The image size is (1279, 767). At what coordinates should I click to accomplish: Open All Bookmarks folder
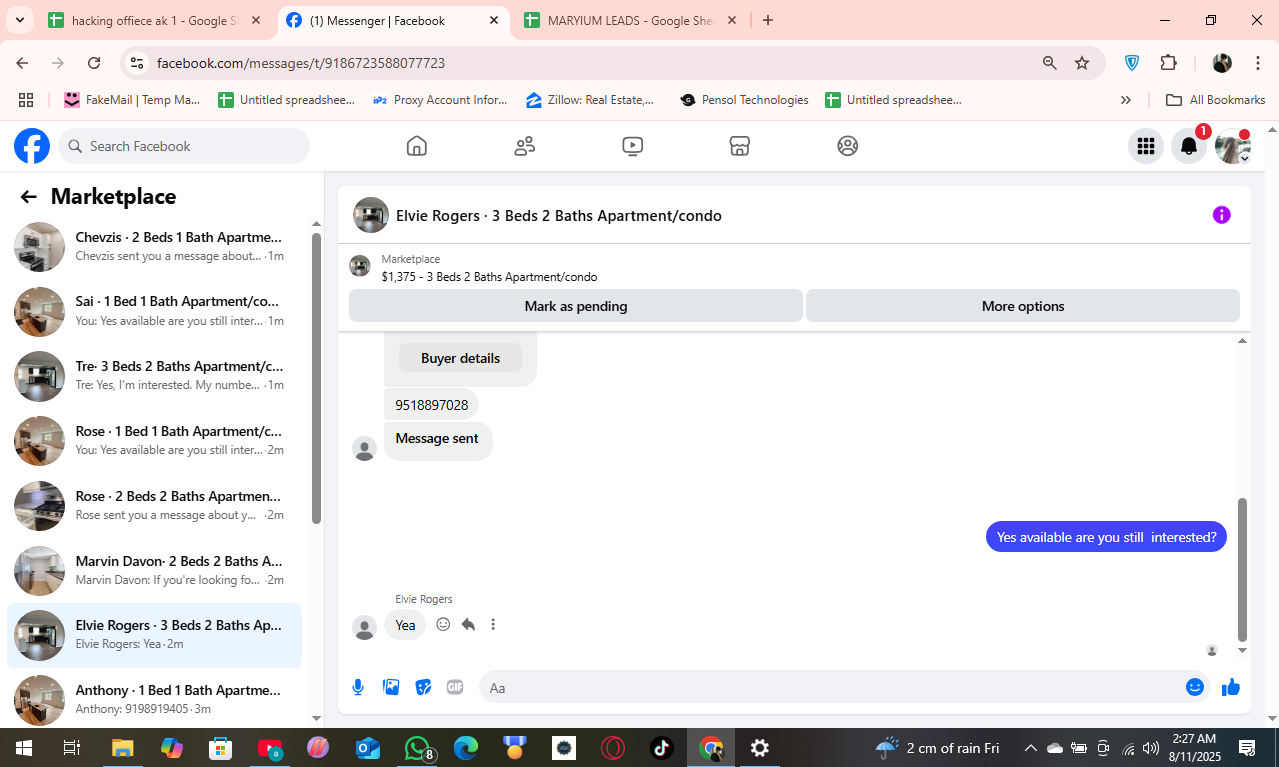coord(1216,100)
